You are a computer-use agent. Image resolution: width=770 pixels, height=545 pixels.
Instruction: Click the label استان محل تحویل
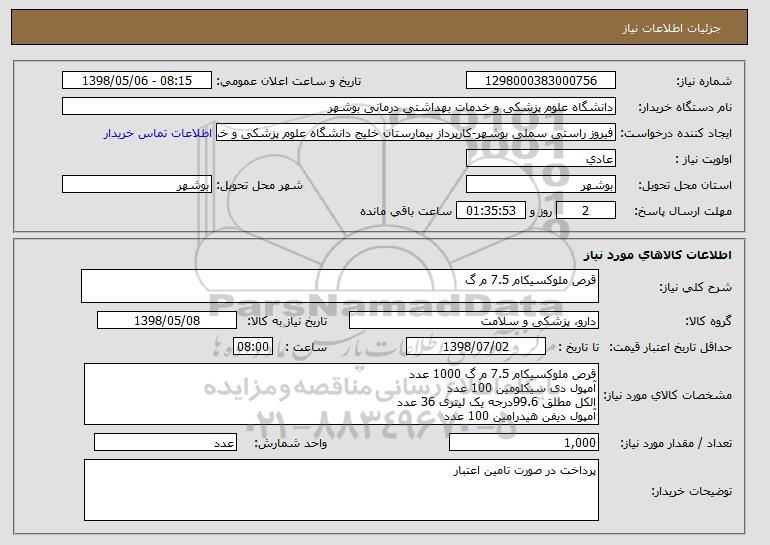click(x=685, y=186)
